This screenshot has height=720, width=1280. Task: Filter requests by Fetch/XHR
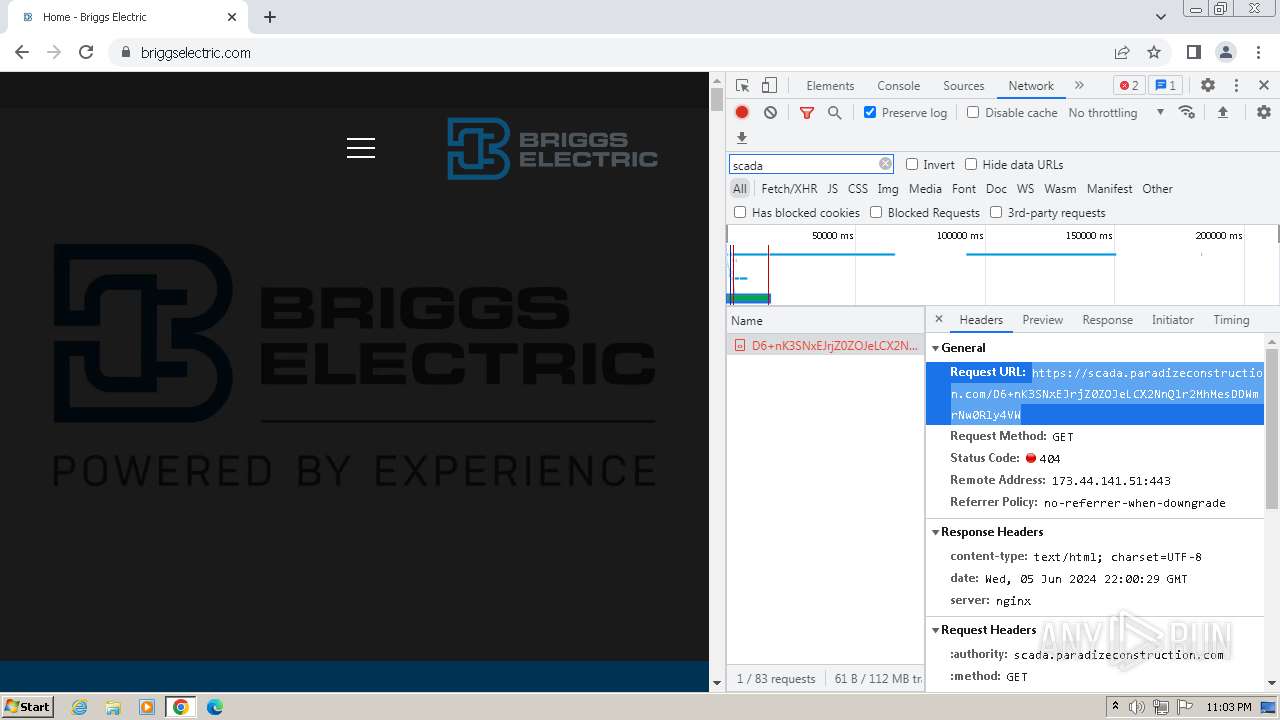pyautogui.click(x=789, y=189)
